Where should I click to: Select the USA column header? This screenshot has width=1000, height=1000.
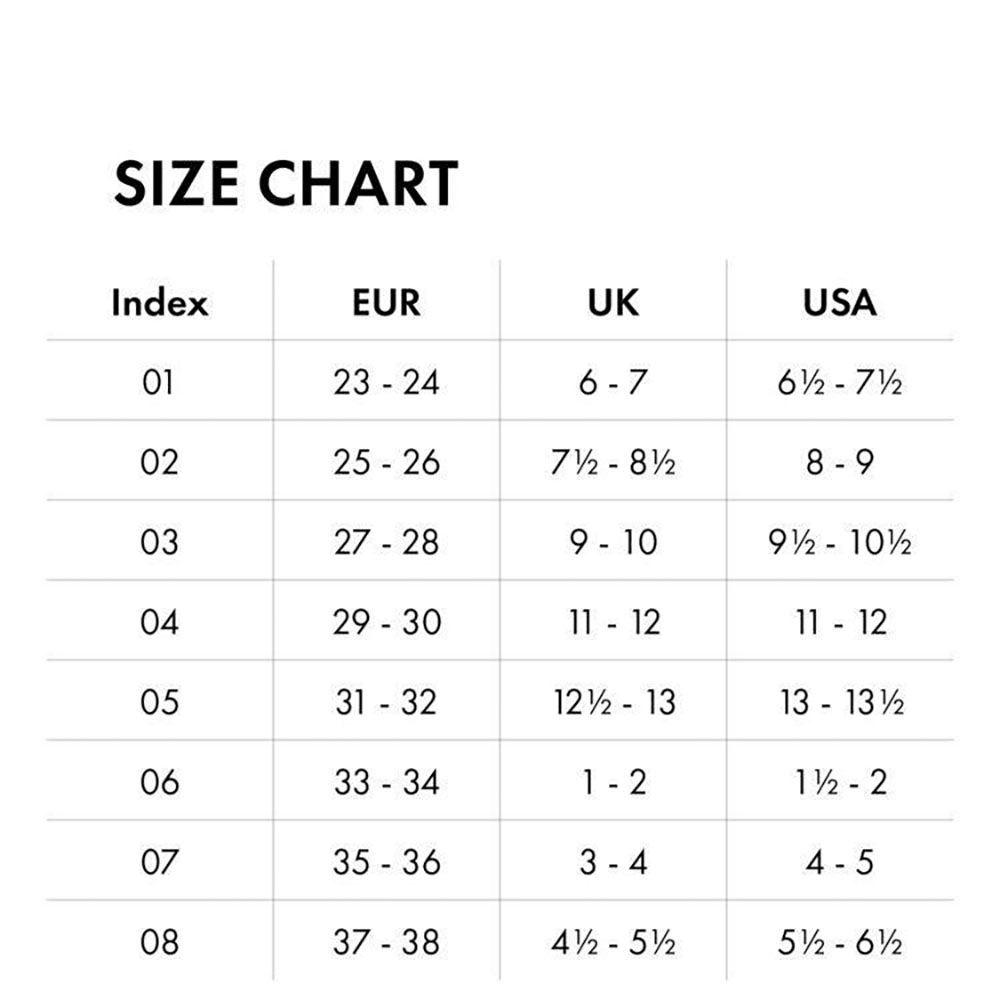click(839, 302)
